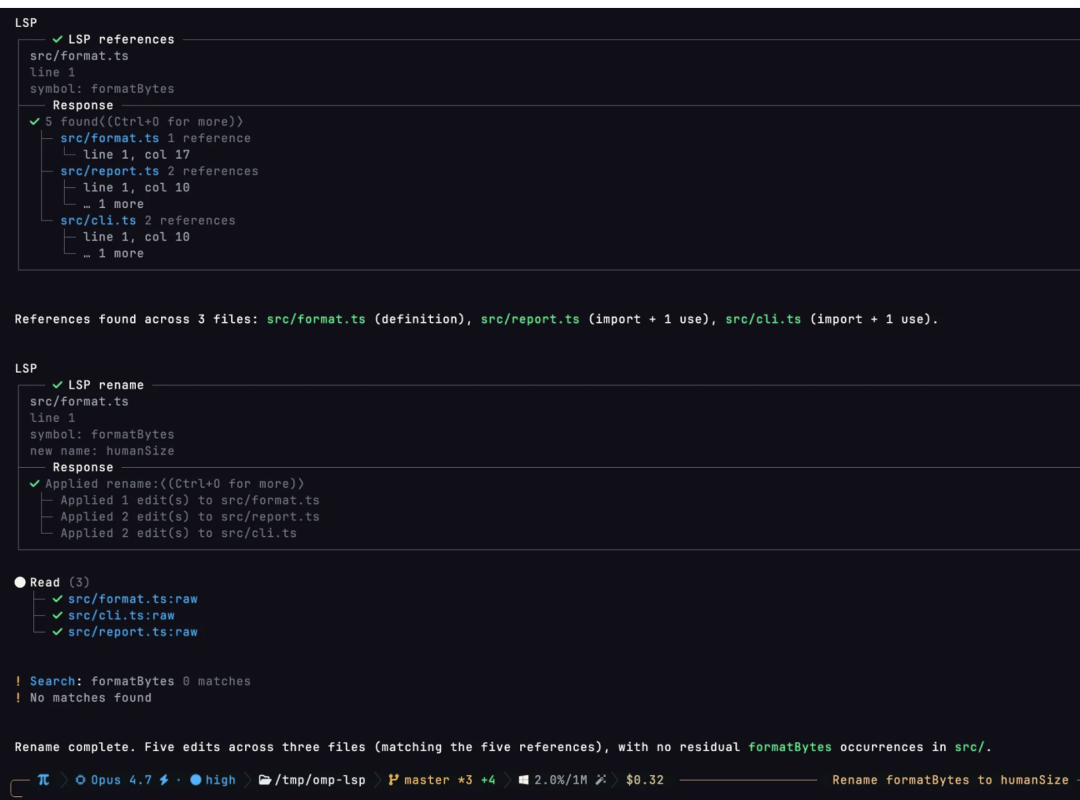The width and height of the screenshot is (1080, 800).
Task: Click green src/cli.ts in the references summary
Action: point(763,319)
